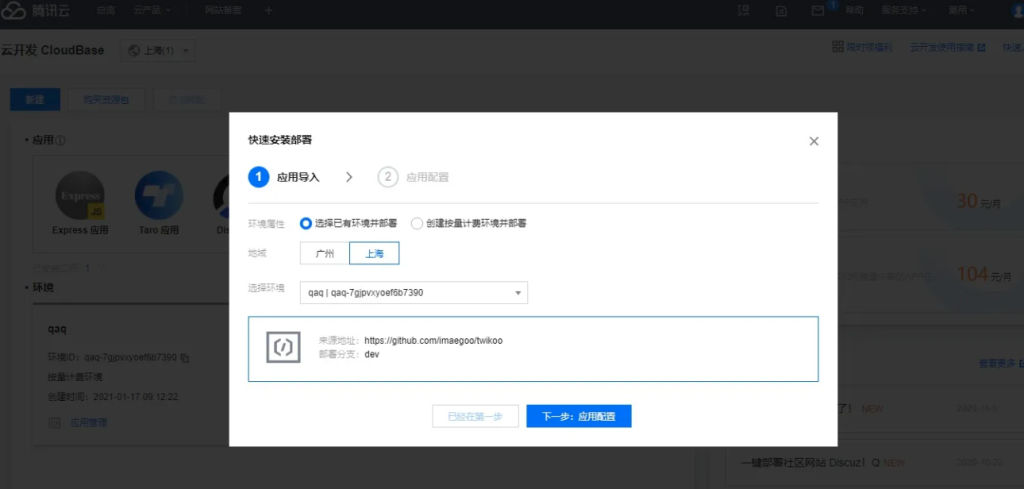Click the code repository icon beside GitHub URL
The width and height of the screenshot is (1024, 489).
coord(283,347)
